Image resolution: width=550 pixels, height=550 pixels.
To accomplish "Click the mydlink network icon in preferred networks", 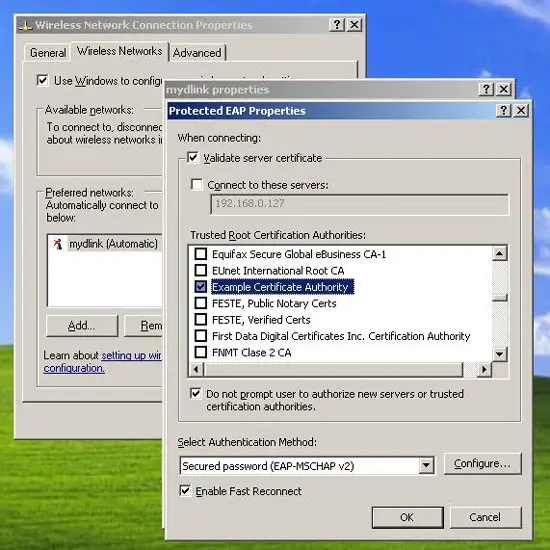I will pyautogui.click(x=58, y=243).
